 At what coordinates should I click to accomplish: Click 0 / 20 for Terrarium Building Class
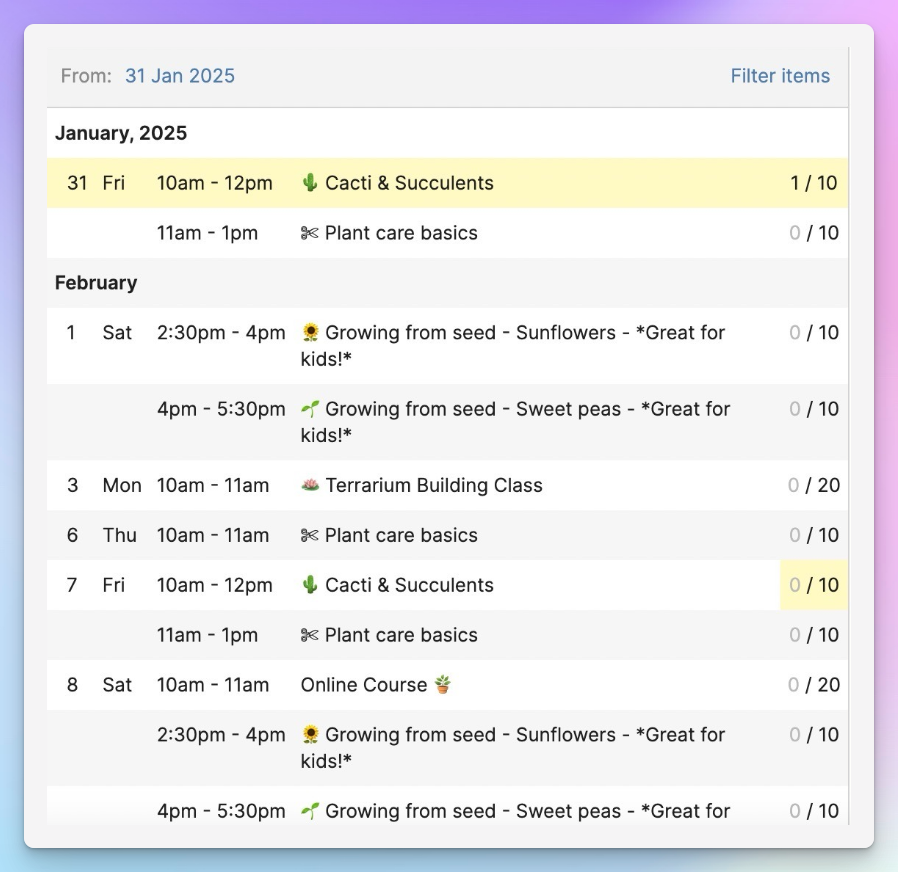(x=813, y=485)
